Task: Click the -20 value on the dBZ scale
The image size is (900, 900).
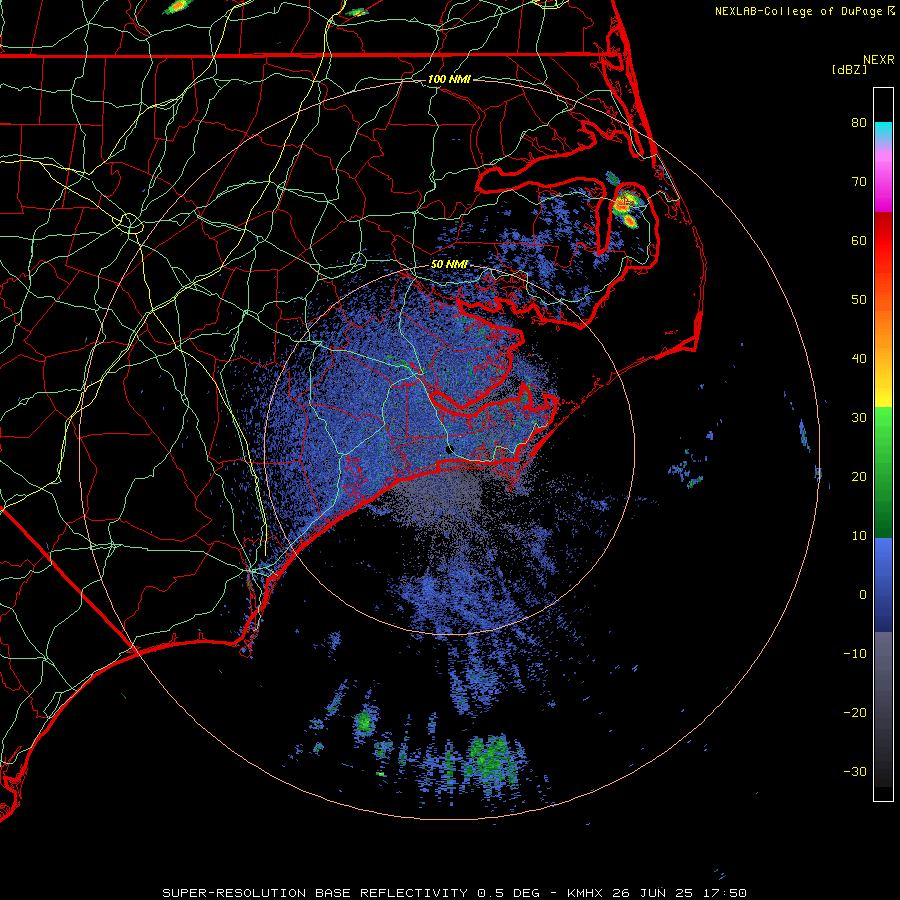Action: point(855,713)
